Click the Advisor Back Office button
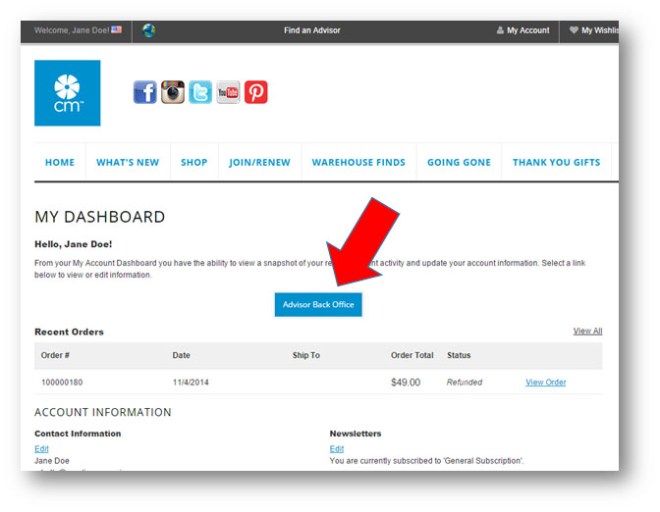This screenshot has width=660, height=512. point(318,304)
